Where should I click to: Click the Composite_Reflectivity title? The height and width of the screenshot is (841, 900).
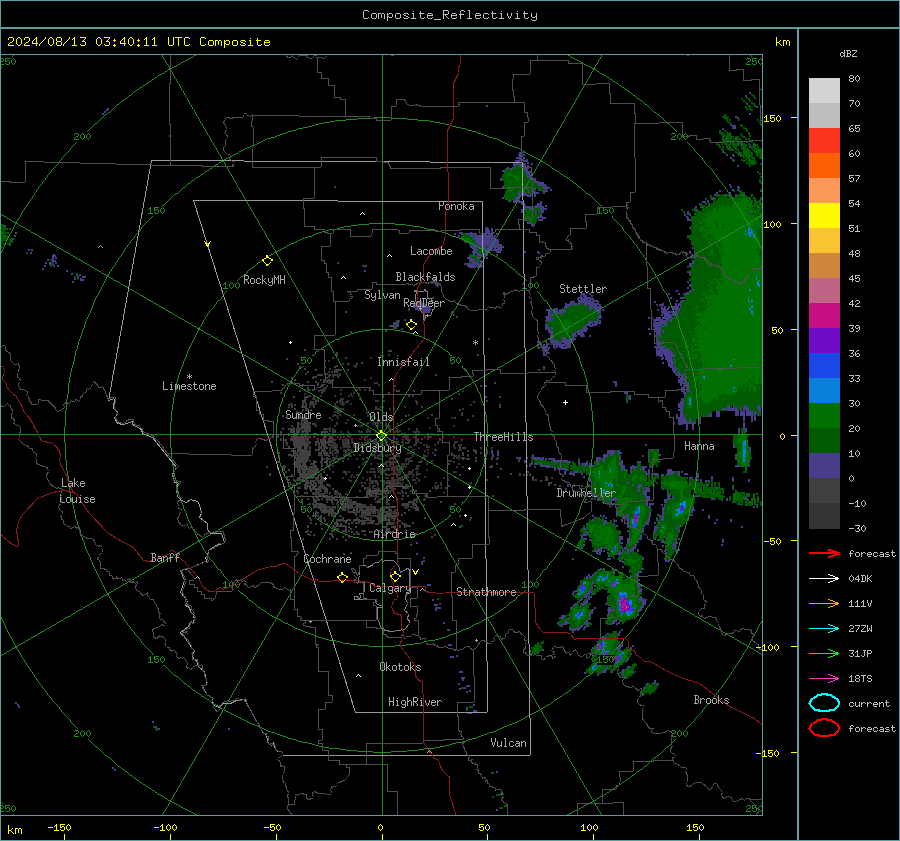point(449,15)
